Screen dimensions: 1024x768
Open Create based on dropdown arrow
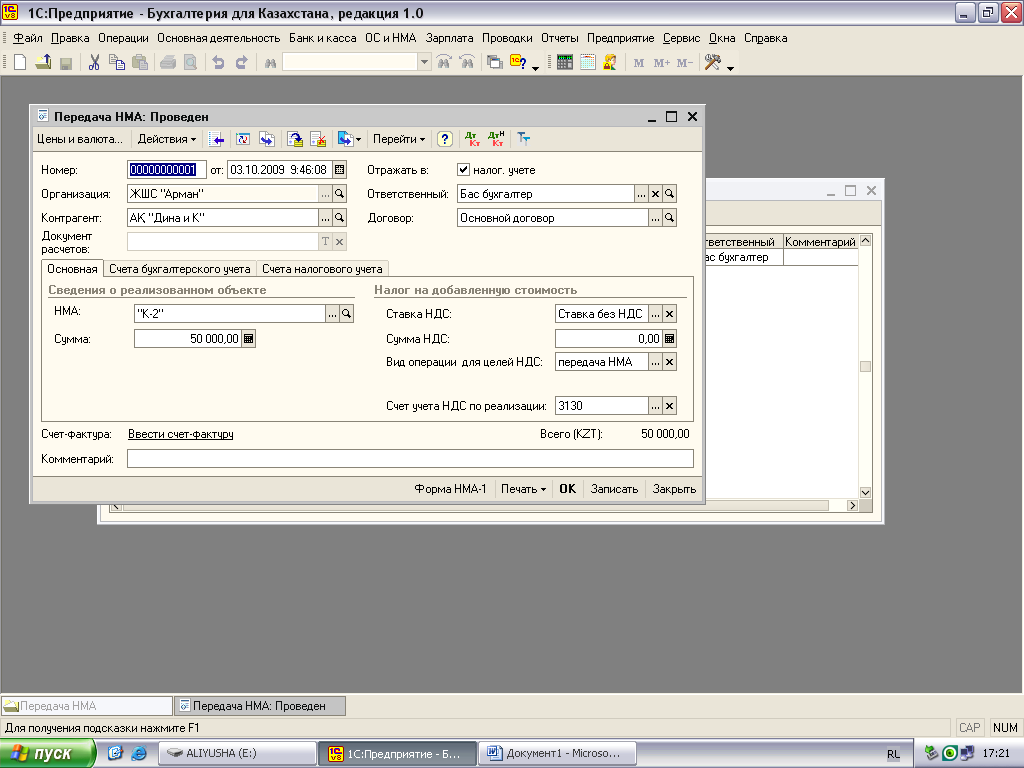pos(359,139)
